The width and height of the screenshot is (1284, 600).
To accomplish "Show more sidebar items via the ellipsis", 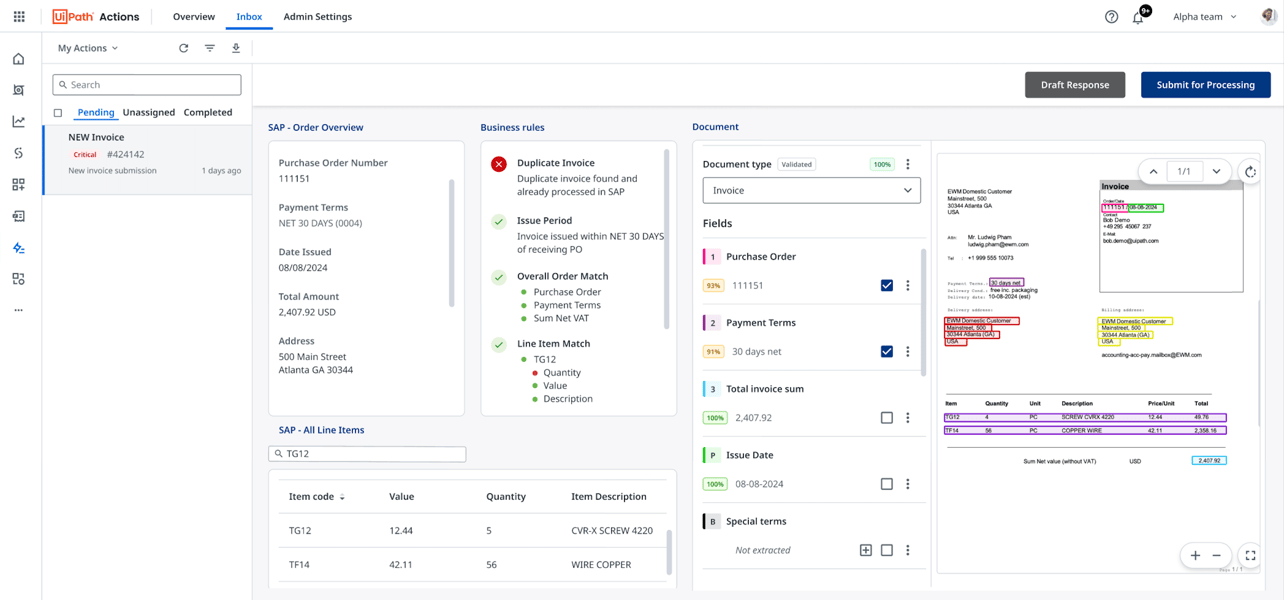I will (19, 310).
